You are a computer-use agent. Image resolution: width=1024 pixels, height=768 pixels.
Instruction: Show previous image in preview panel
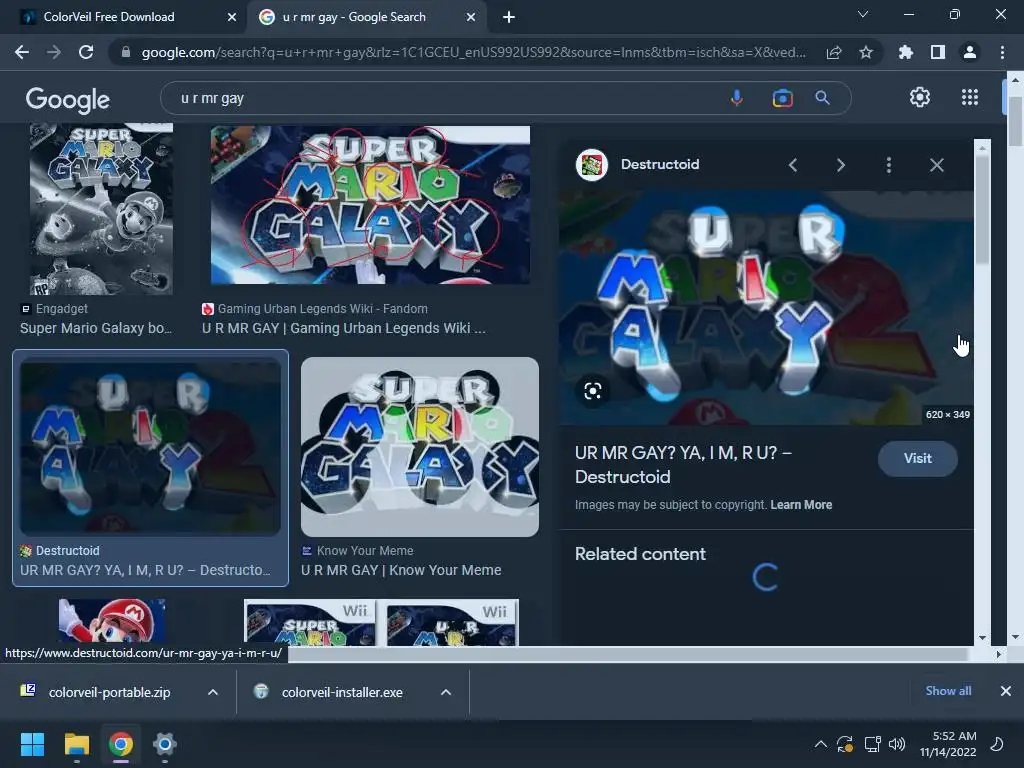[x=793, y=165]
